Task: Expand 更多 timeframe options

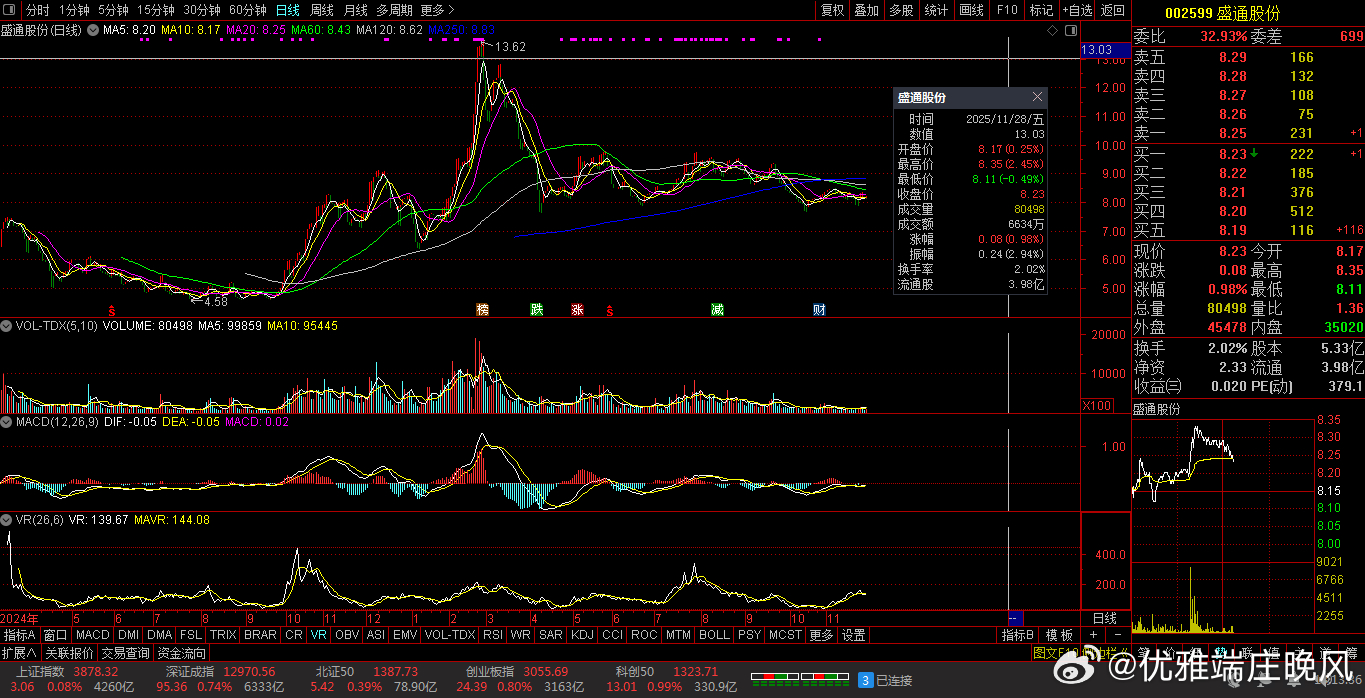Action: click(x=432, y=10)
